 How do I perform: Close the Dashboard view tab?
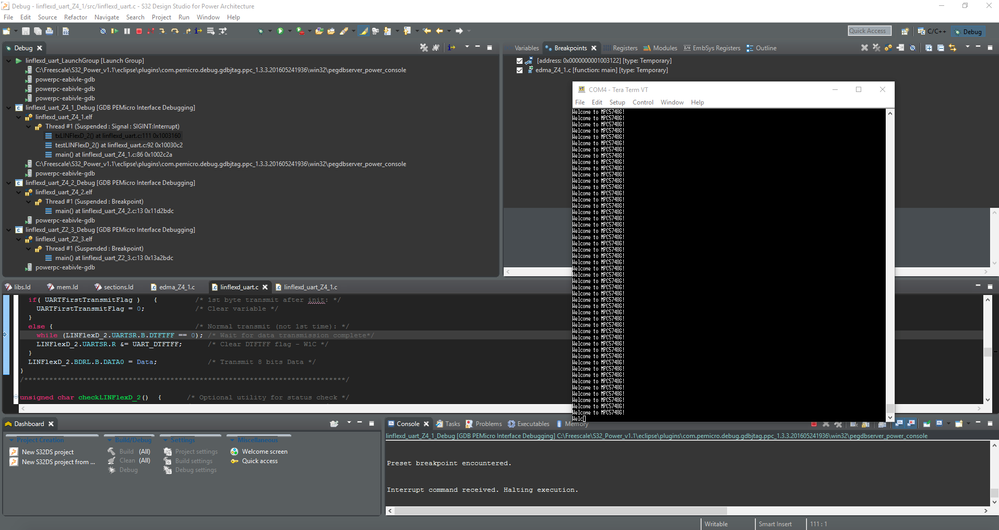tap(52, 424)
